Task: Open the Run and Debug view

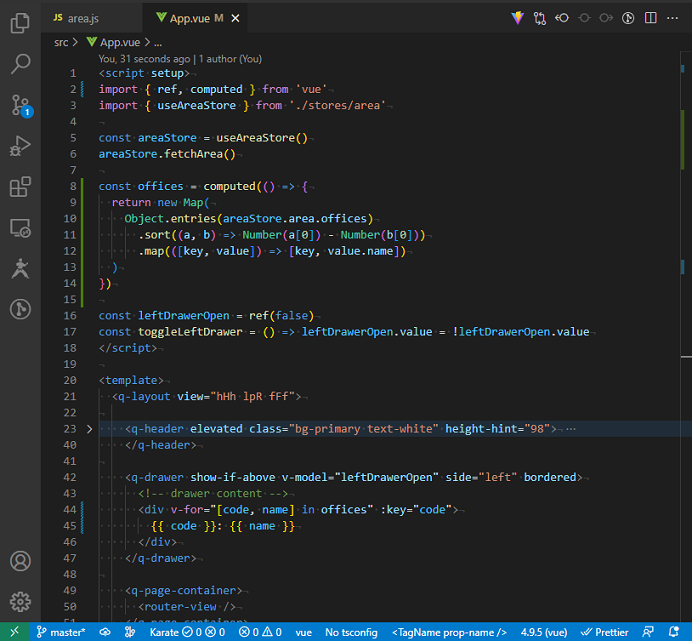Action: point(20,146)
